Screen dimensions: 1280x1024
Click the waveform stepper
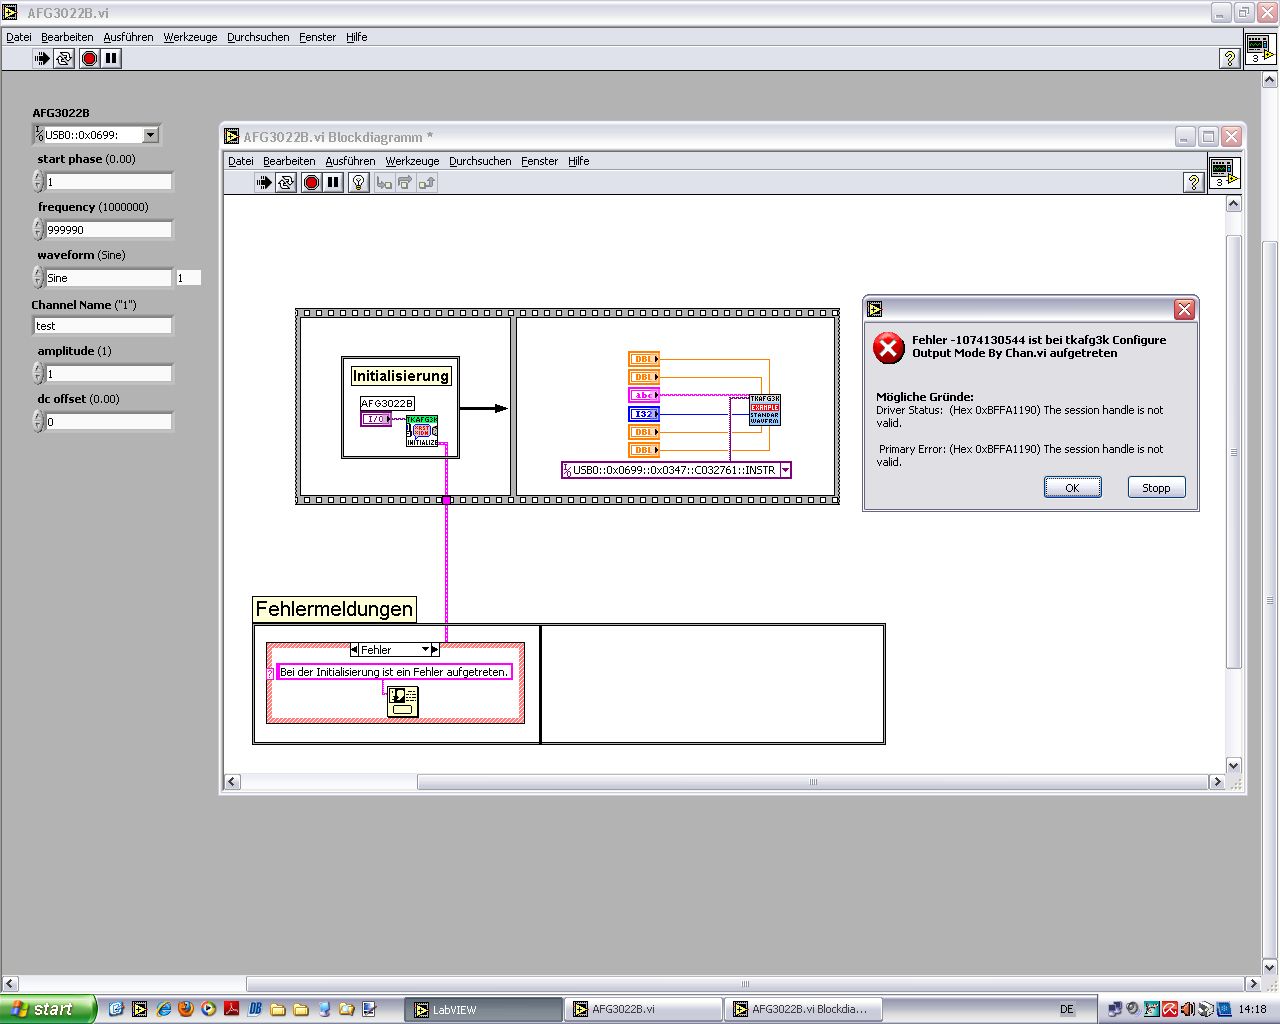pyautogui.click(x=38, y=277)
